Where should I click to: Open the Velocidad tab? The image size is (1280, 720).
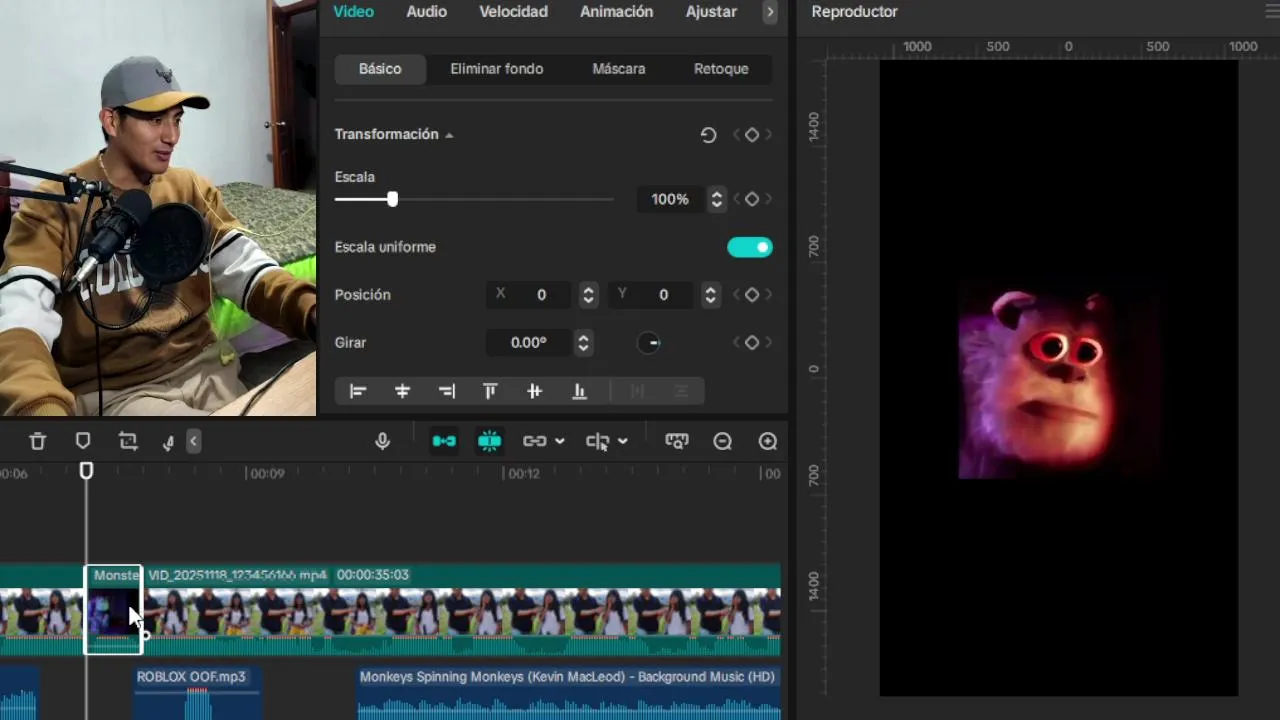coord(513,12)
